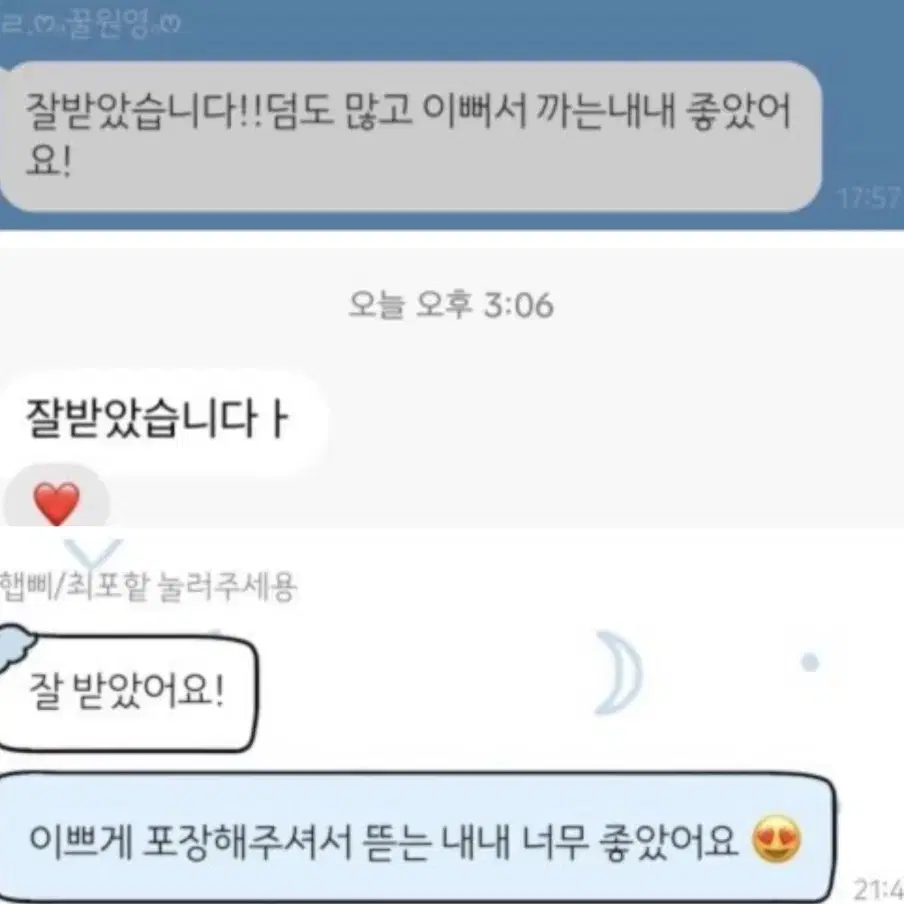
Task: Click the heart-eyes emoji in the blue bubble
Action: tap(776, 839)
